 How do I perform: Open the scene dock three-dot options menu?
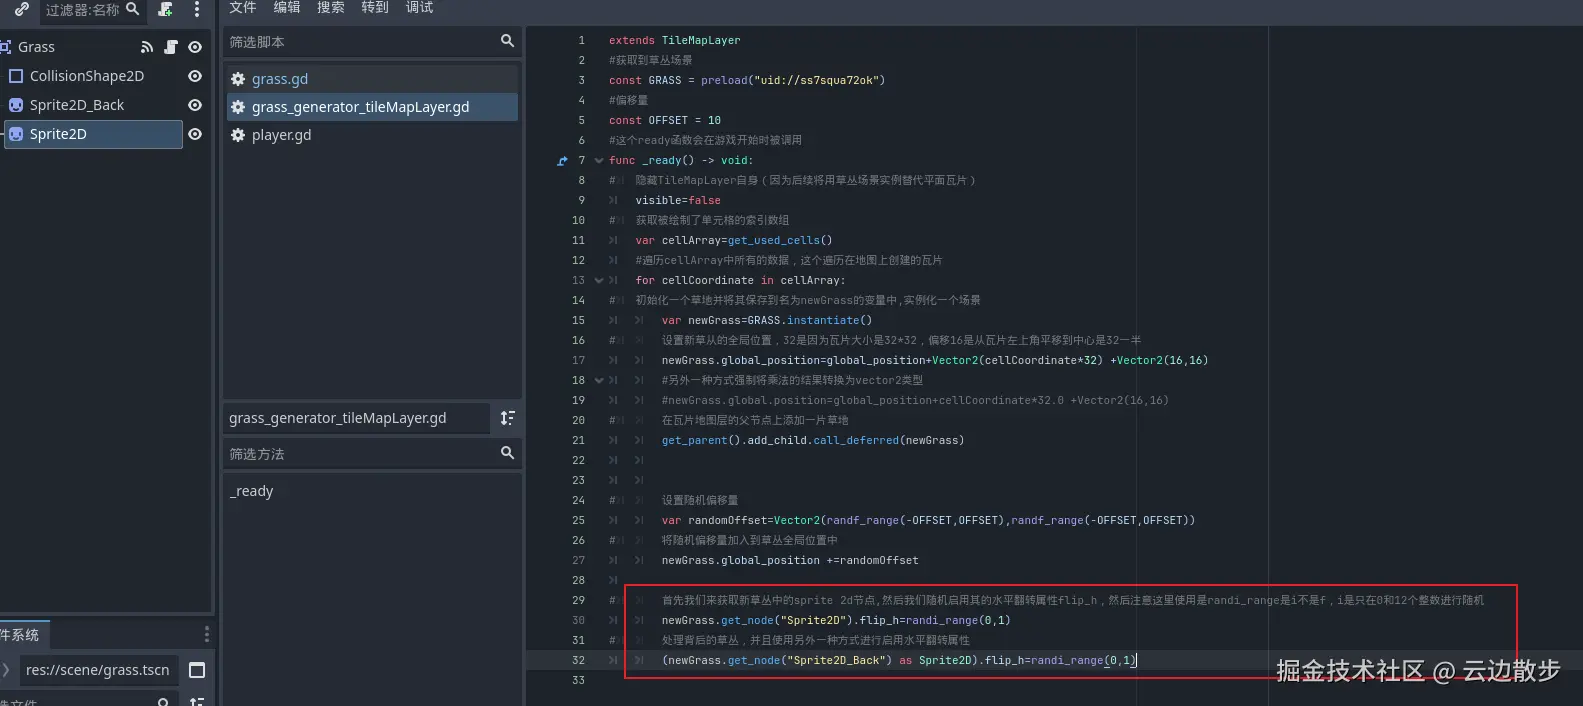[x=196, y=9]
